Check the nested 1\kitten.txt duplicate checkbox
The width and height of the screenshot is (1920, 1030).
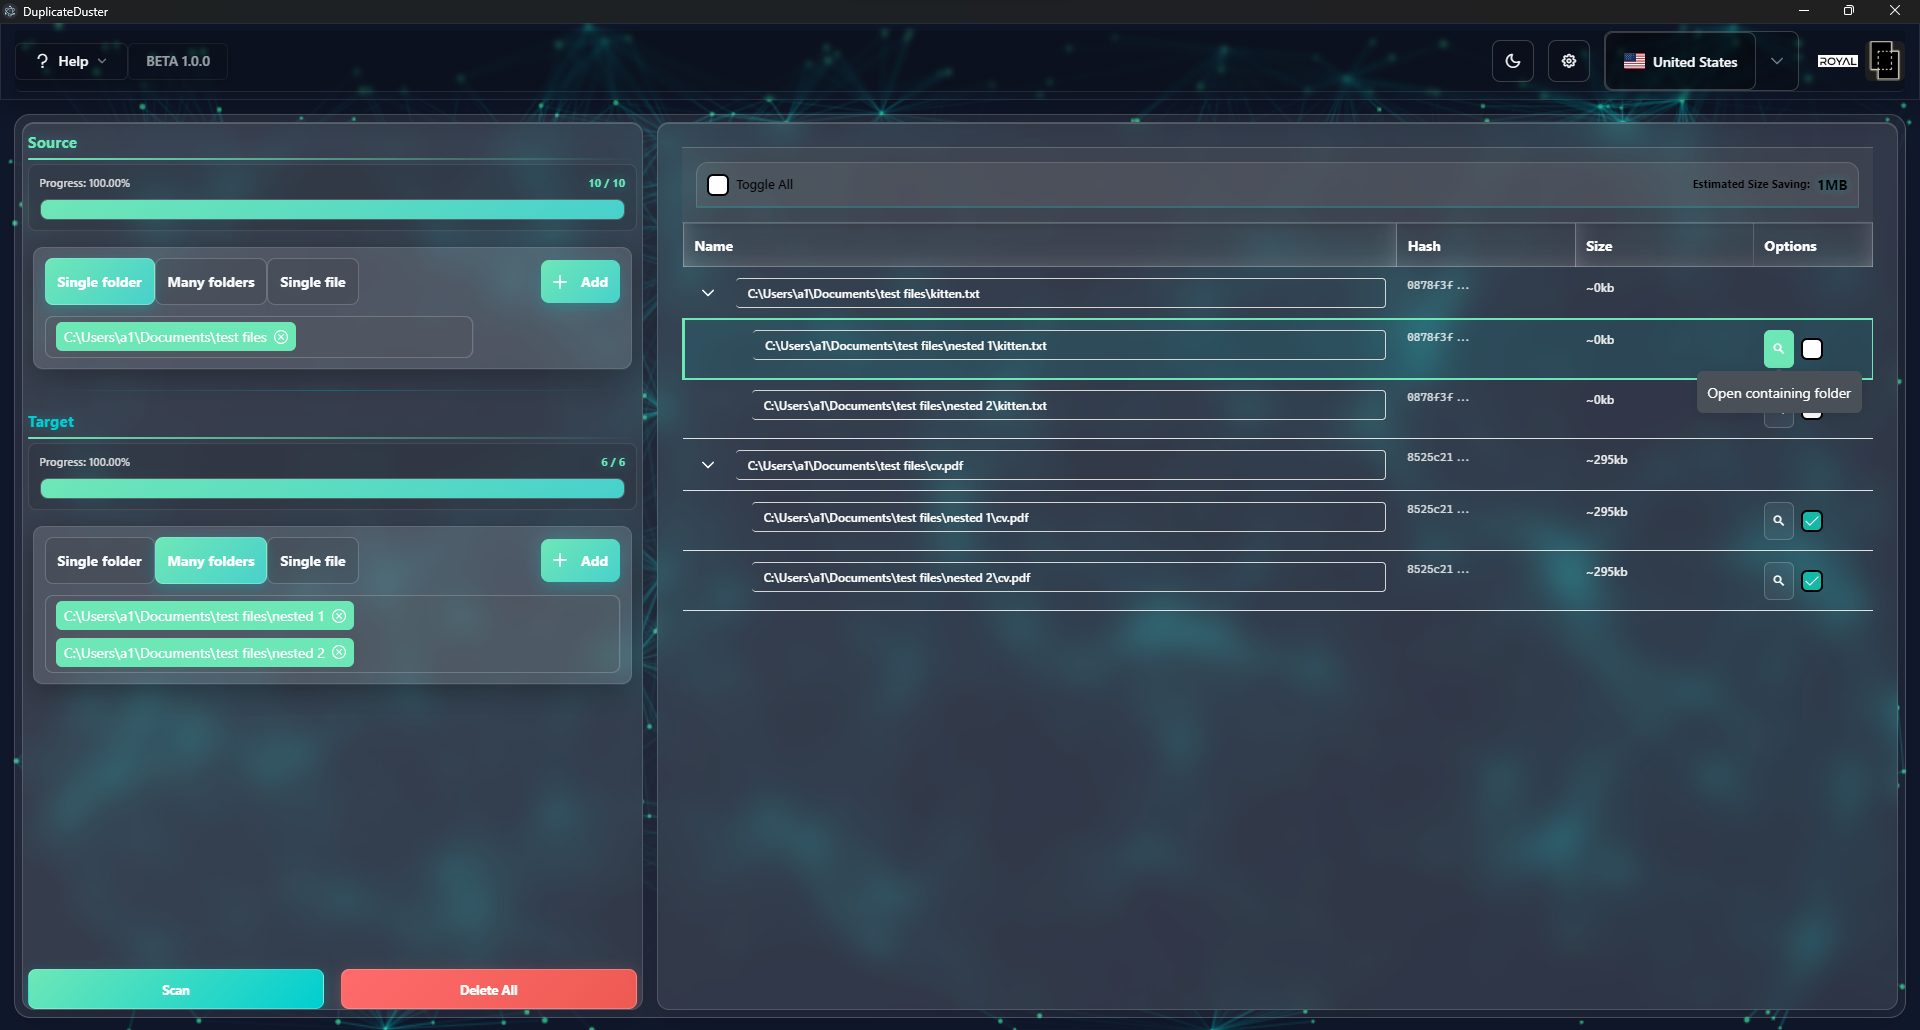click(x=1812, y=349)
